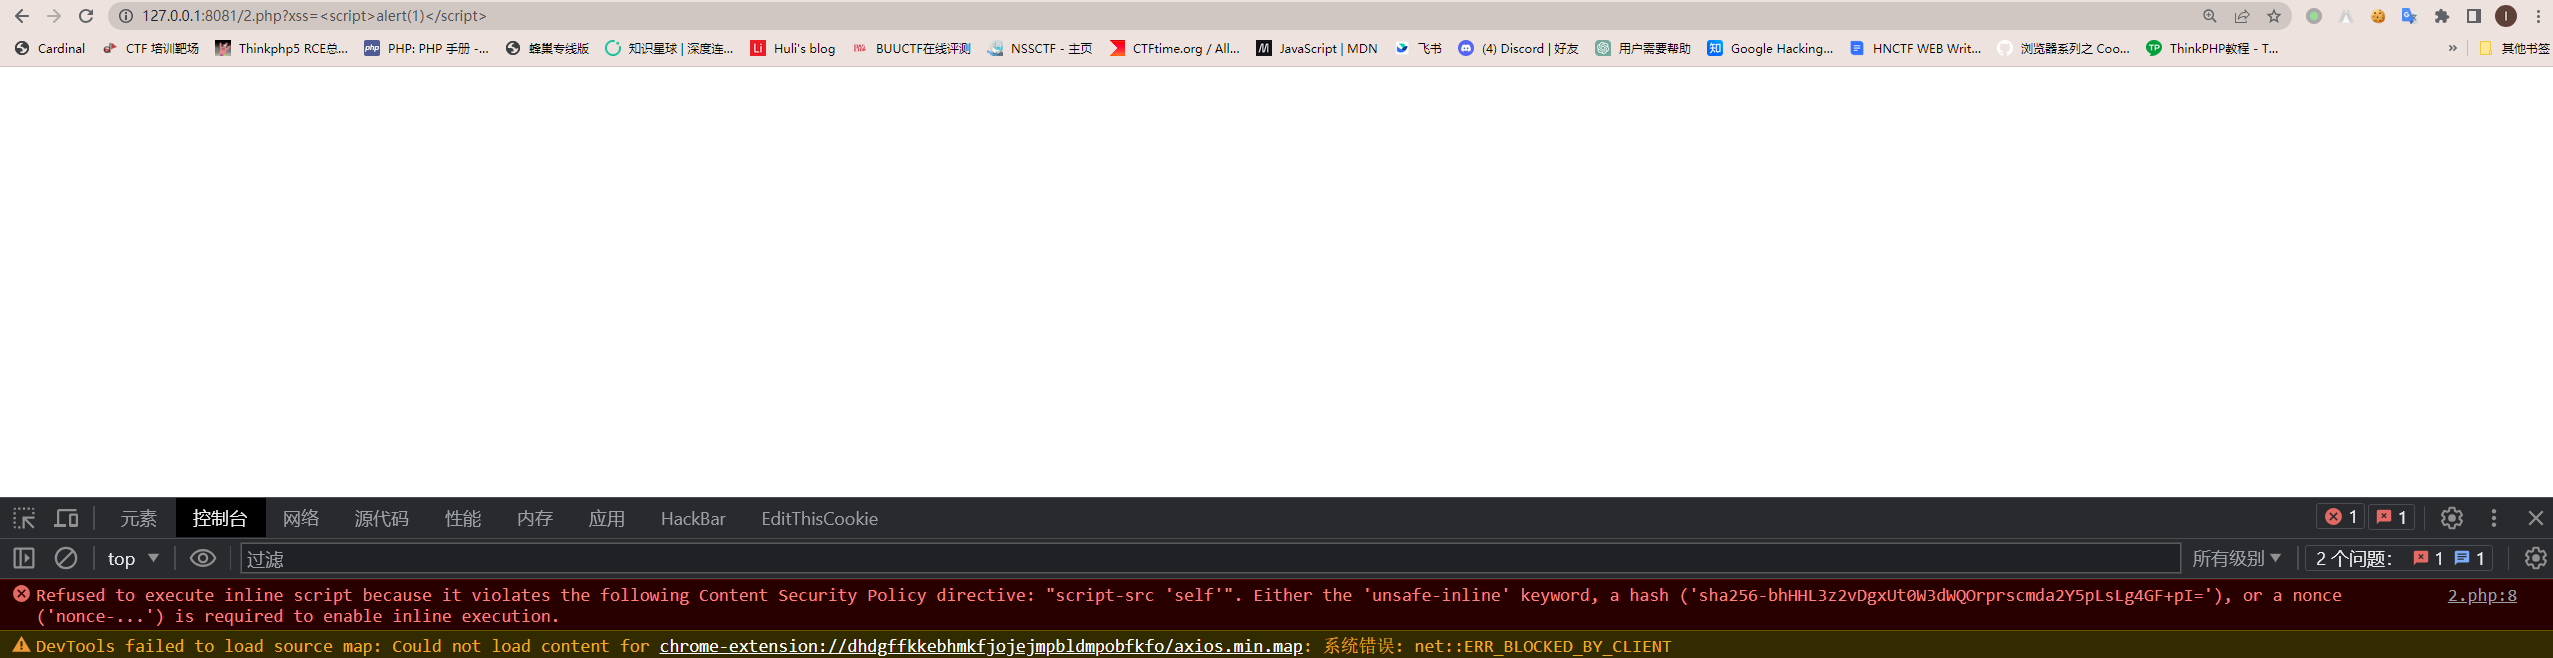Expand hidden bookmarks with the chevron
The image size is (2553, 658).
pos(2452,48)
